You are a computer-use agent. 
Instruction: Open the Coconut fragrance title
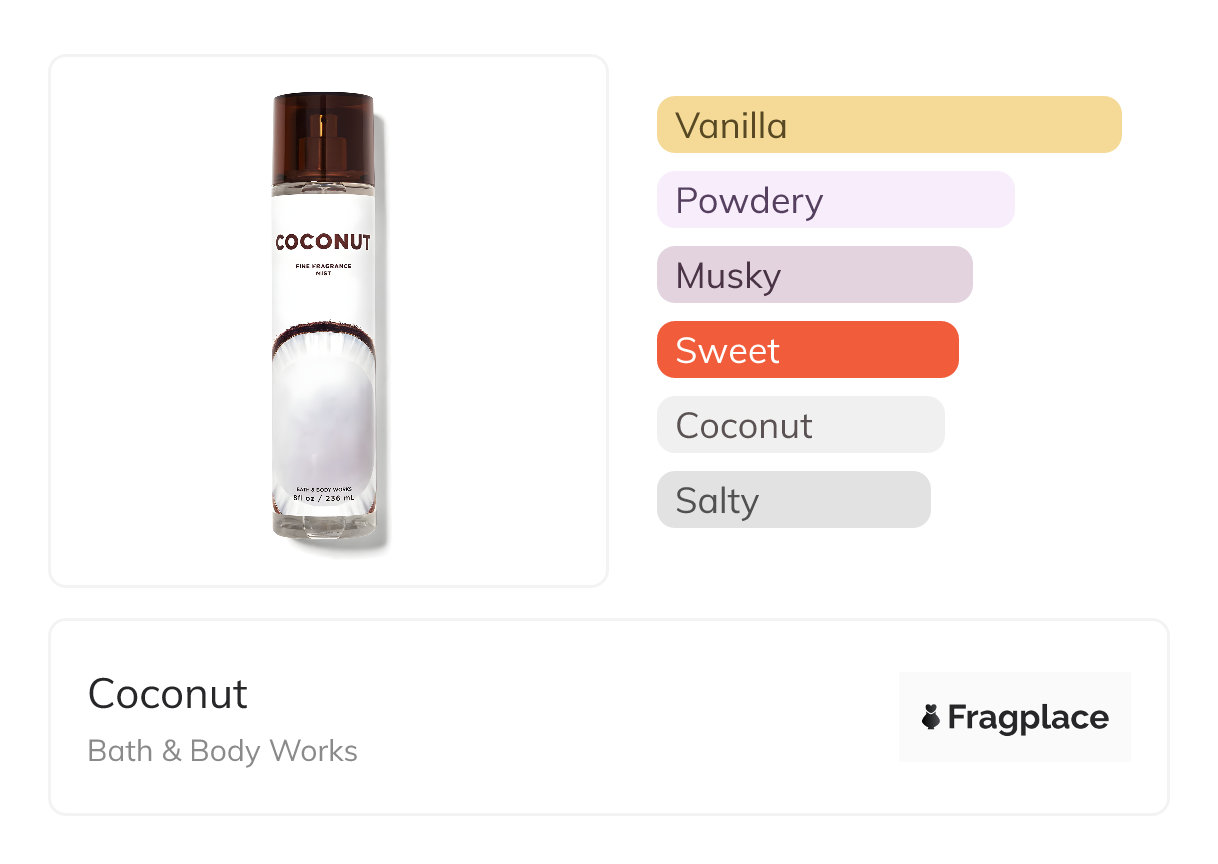pyautogui.click(x=168, y=694)
